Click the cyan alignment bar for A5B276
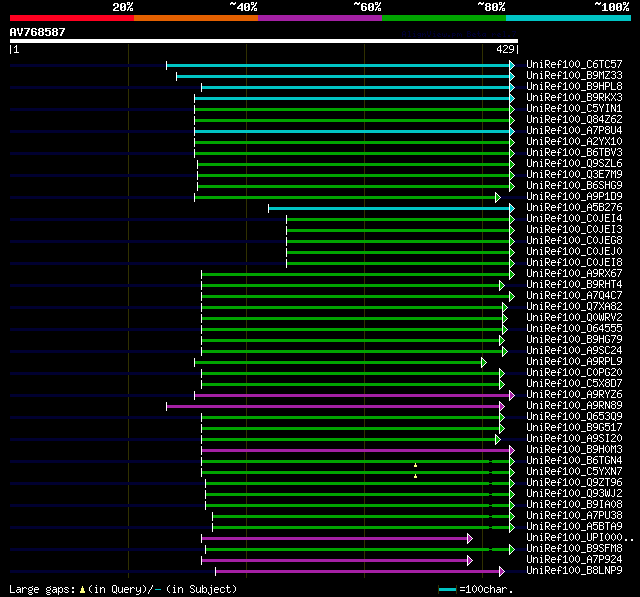640x597 pixels. pos(389,209)
